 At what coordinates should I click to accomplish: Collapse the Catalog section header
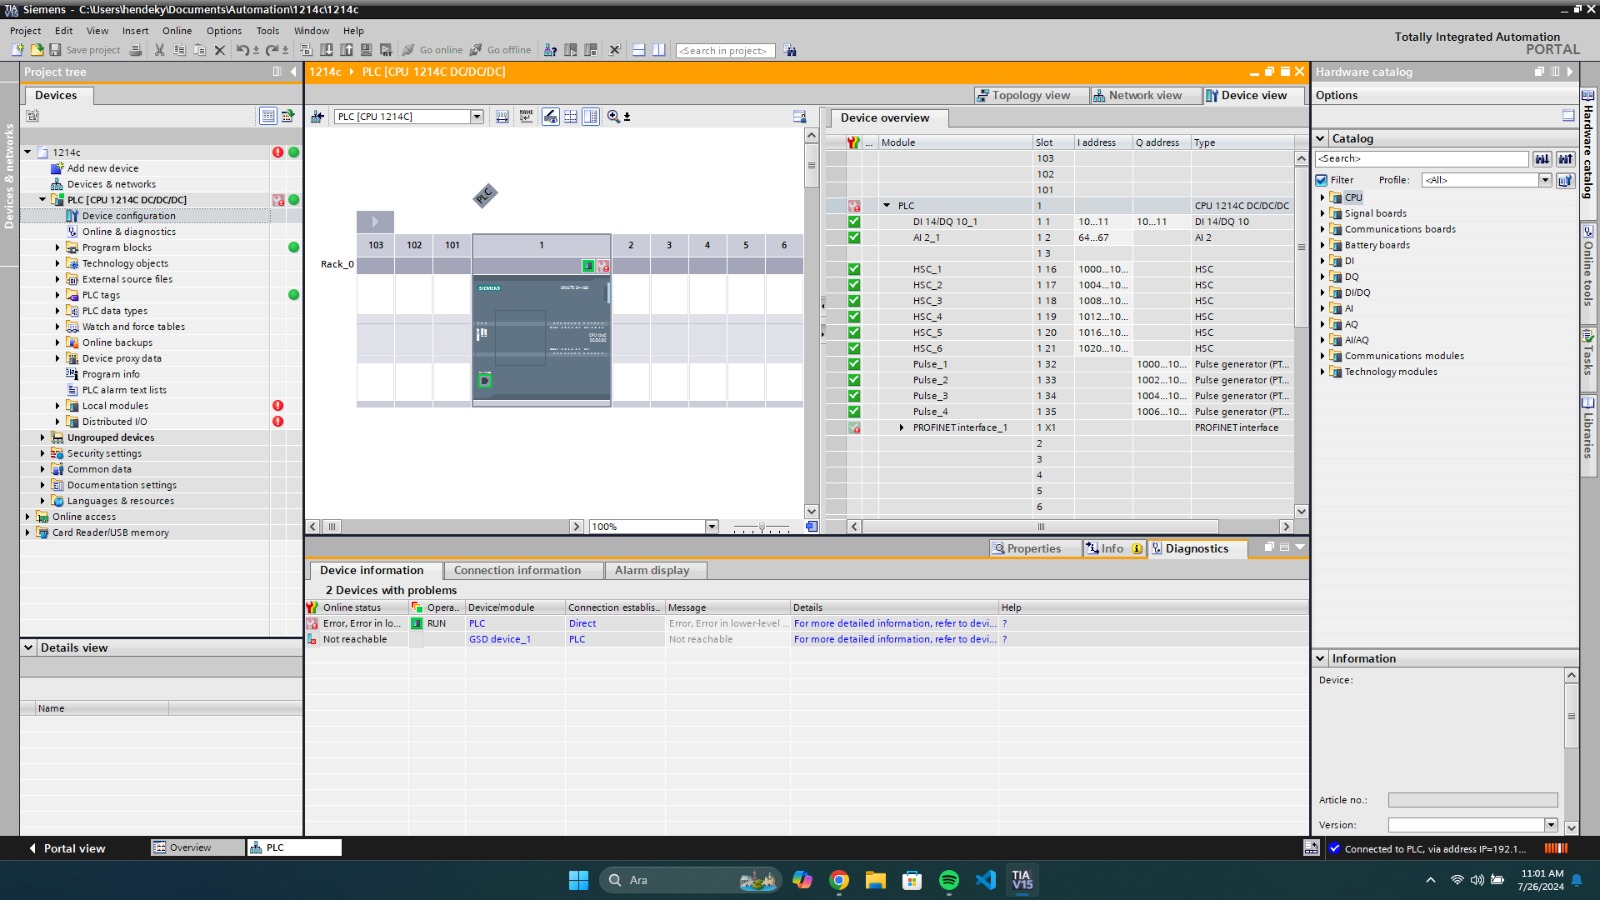[x=1321, y=139]
